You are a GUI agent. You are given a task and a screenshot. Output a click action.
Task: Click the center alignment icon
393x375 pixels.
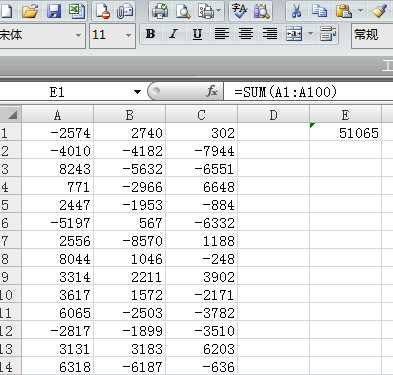pyautogui.click(x=246, y=34)
